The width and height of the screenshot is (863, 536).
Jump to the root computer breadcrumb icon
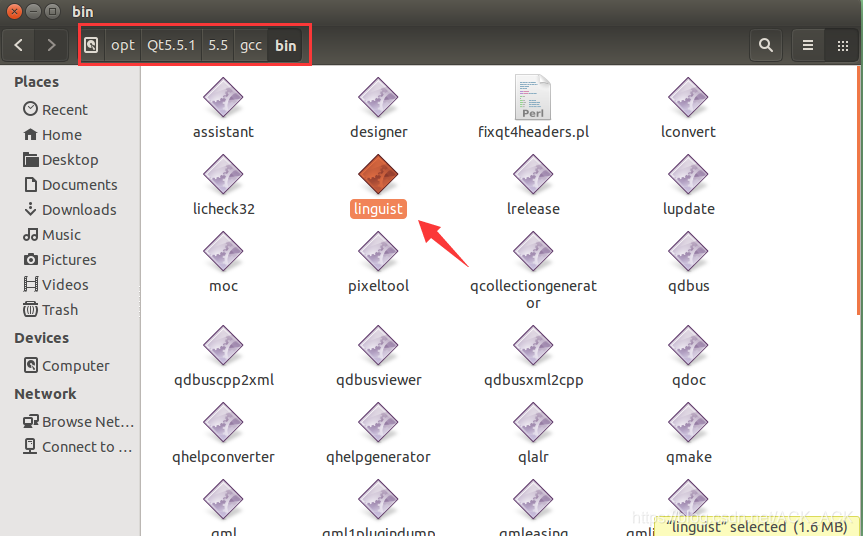point(91,45)
